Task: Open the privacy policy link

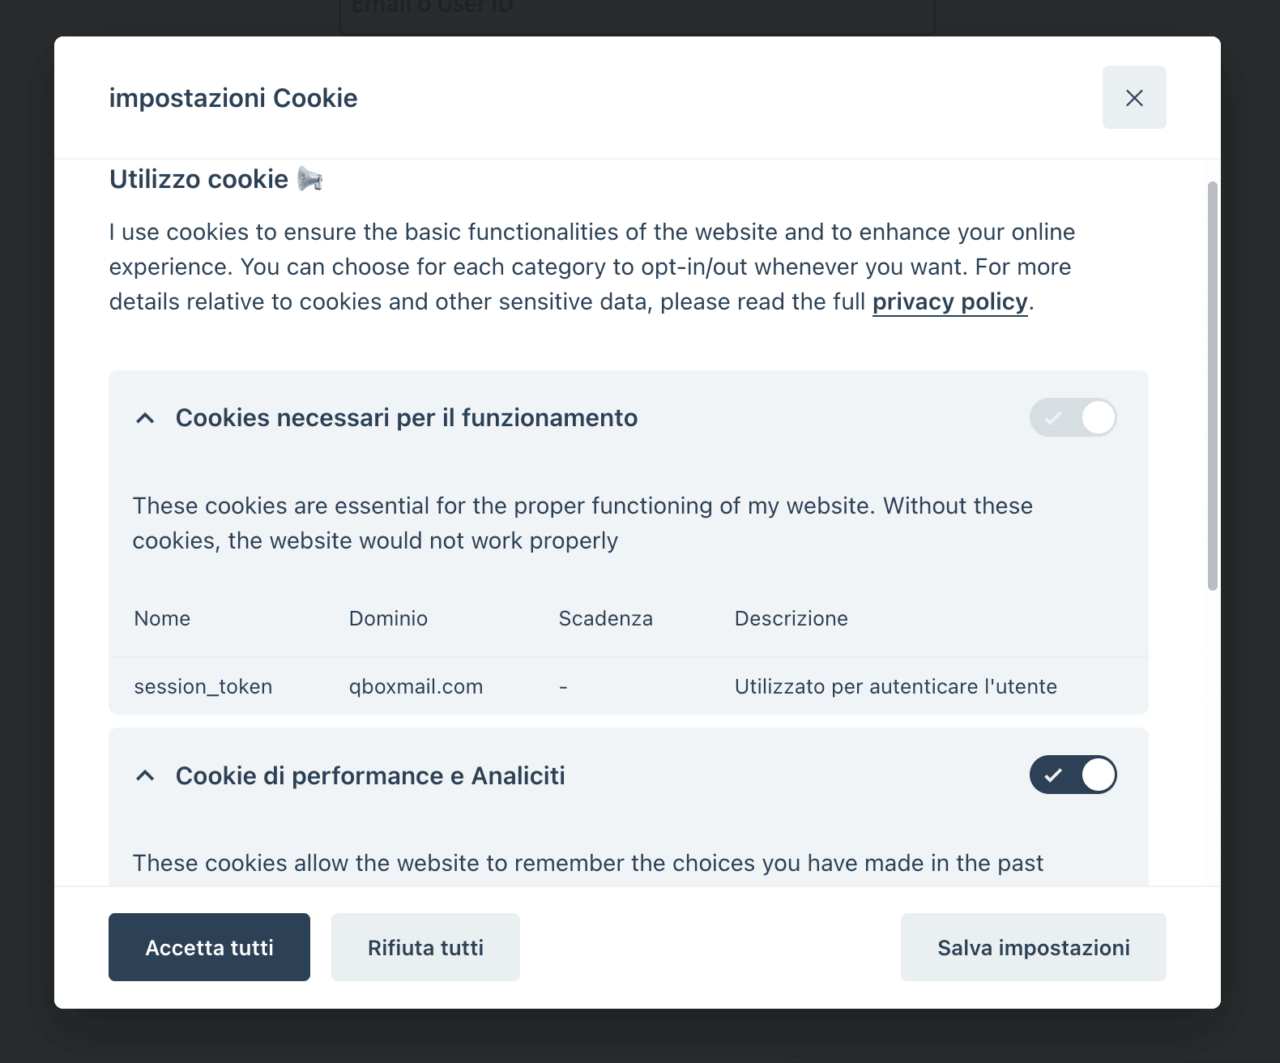Action: point(950,302)
